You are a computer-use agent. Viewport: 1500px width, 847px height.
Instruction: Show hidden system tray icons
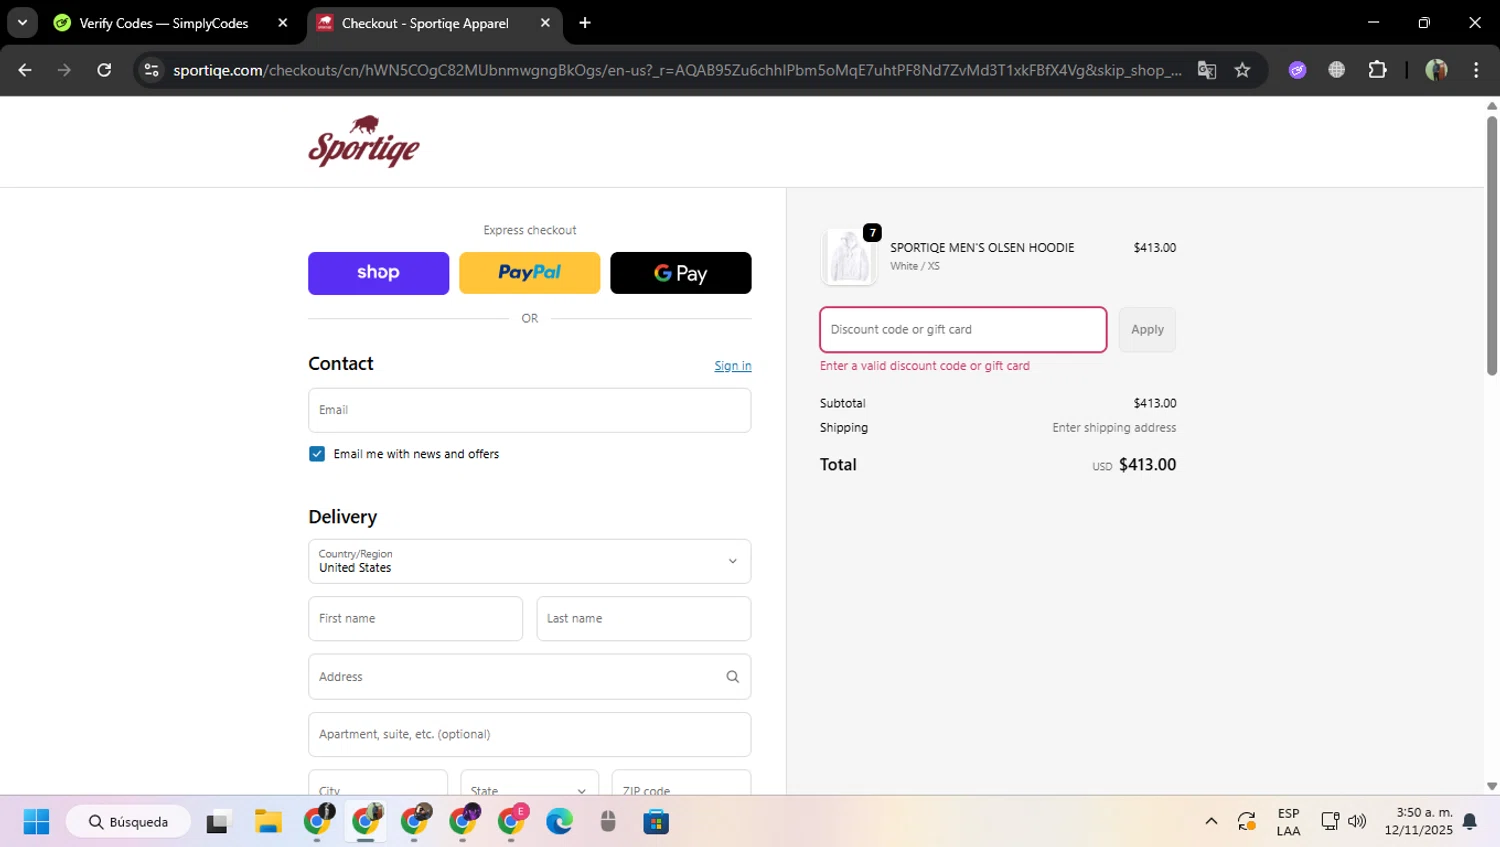click(x=1211, y=822)
